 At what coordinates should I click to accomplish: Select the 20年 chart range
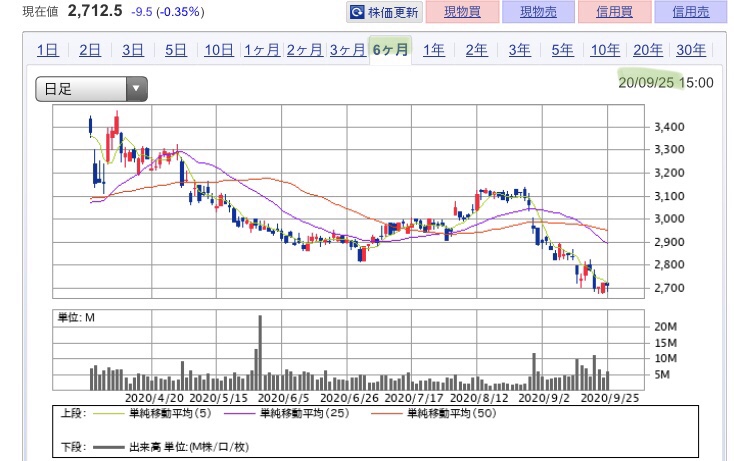tap(648, 50)
